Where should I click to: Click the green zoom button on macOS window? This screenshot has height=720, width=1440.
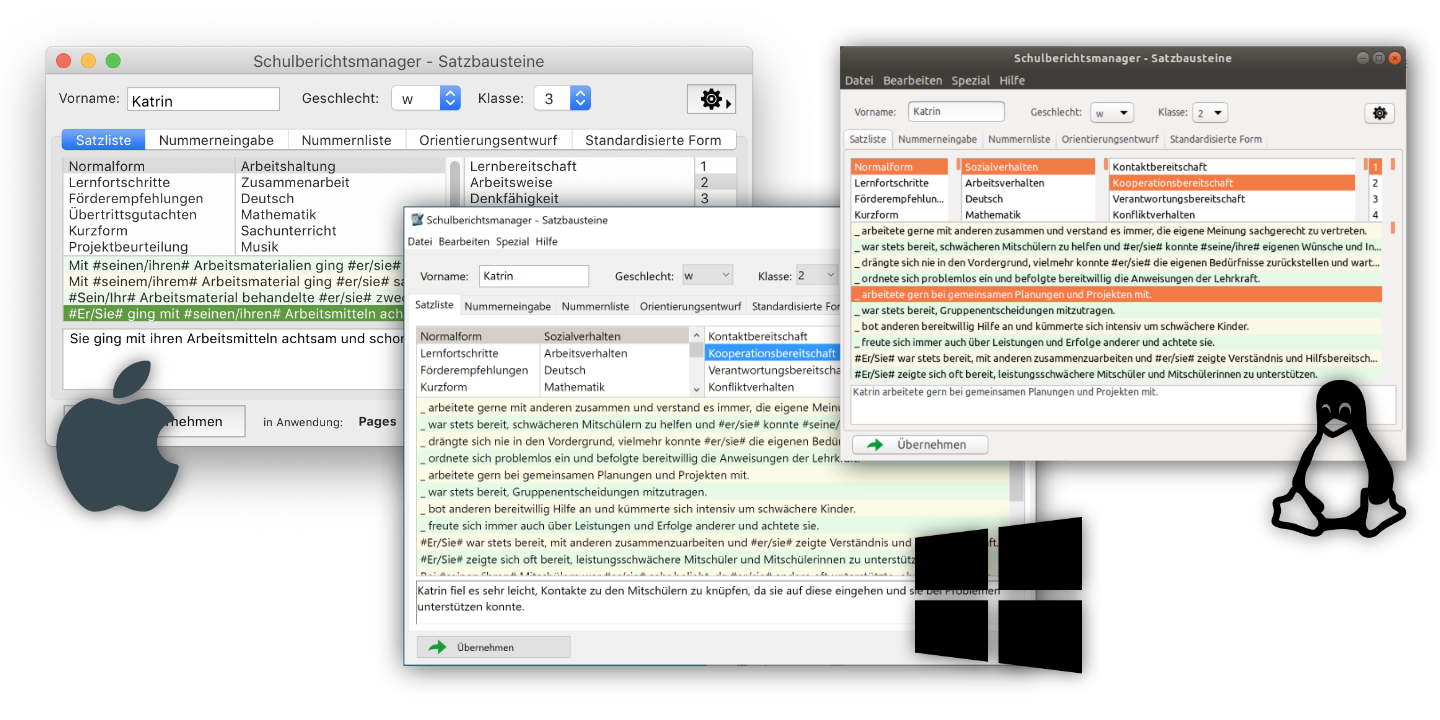tap(113, 61)
